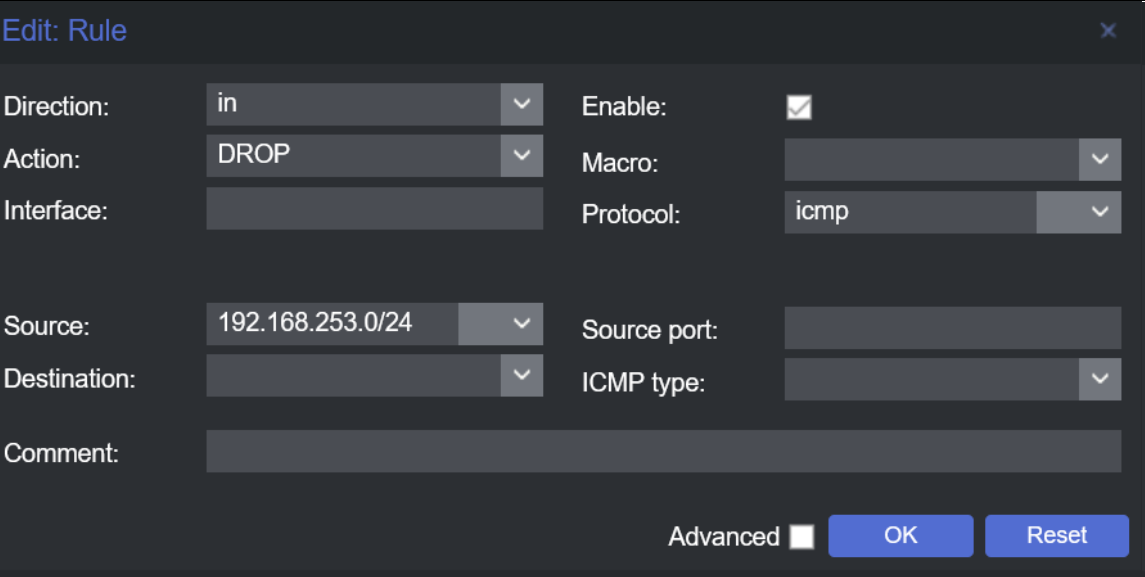Click the Source field with 192.168.253.0/24

click(332, 324)
